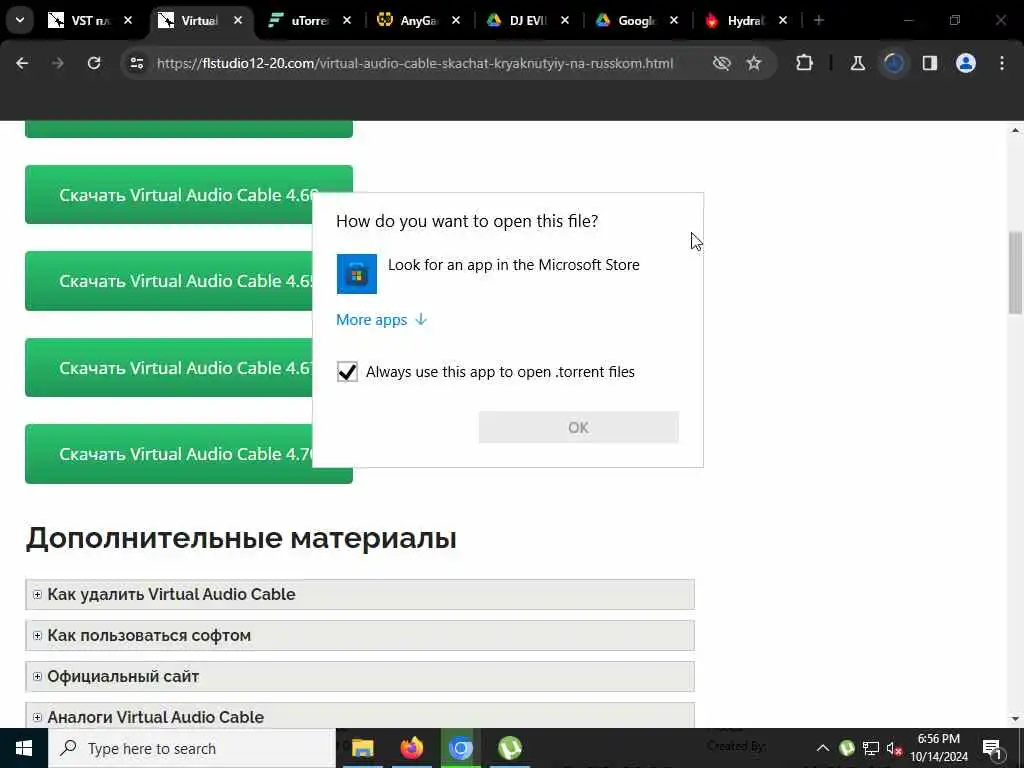Click the uTorrent system tray icon
The height and width of the screenshot is (768, 1024).
[847, 748]
